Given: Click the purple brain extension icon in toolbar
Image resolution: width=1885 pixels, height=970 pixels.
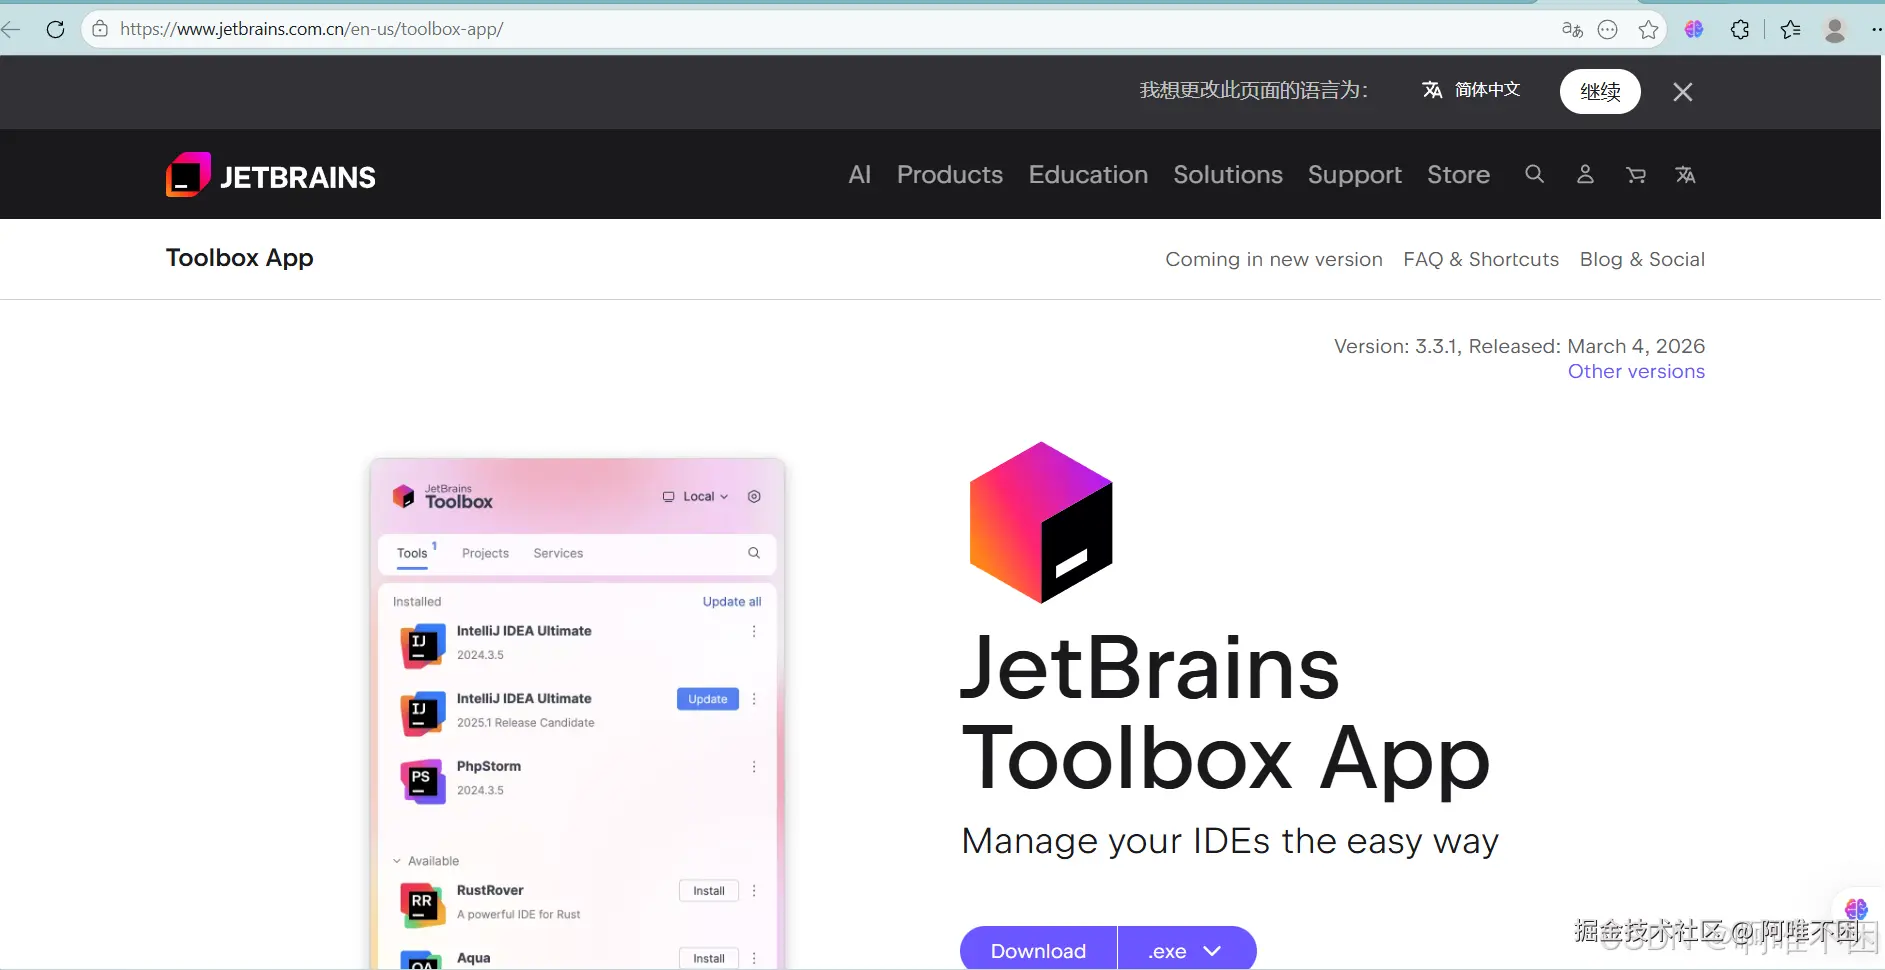Looking at the screenshot, I should [1694, 30].
